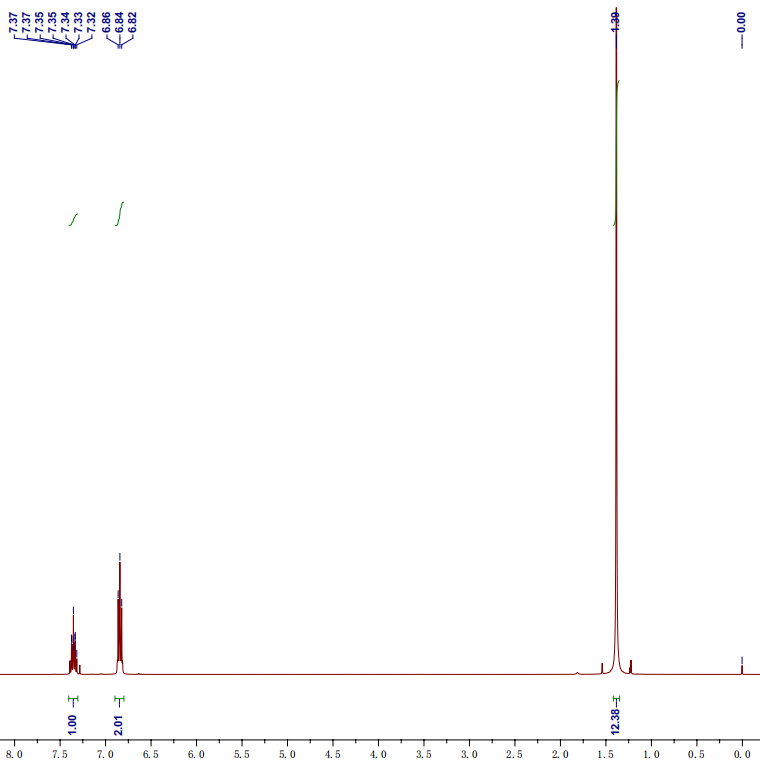Select the integral value 1.00
The image size is (760, 761).
coord(72,723)
